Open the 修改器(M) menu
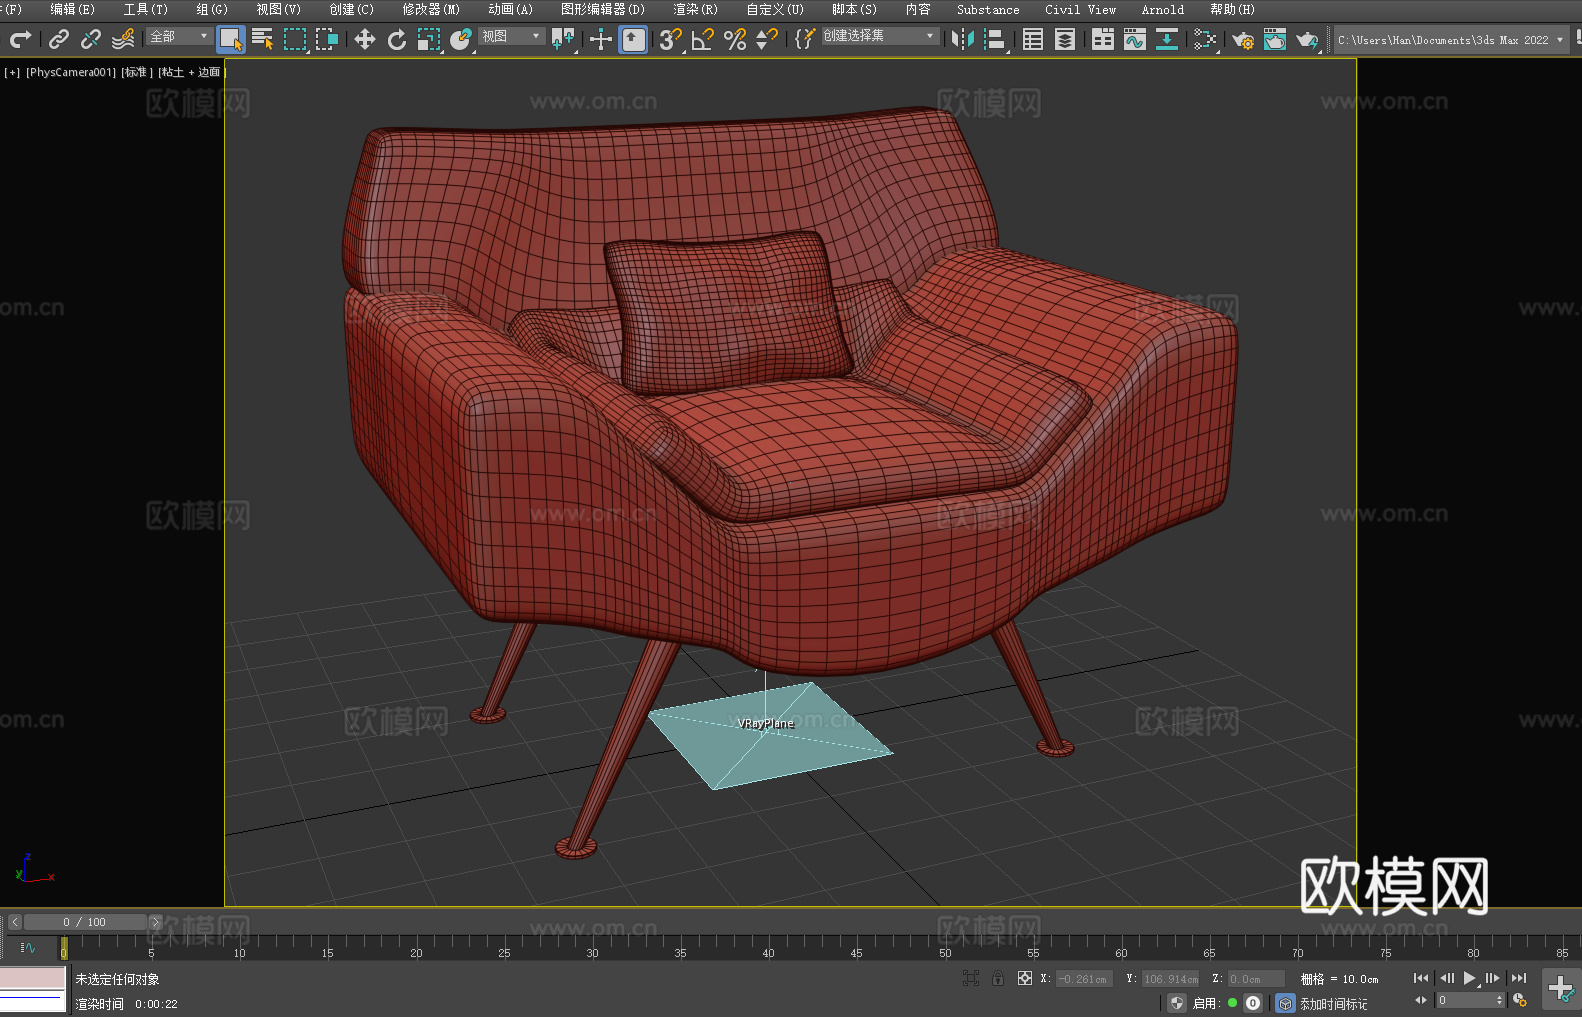The height and width of the screenshot is (1017, 1582). 431,9
